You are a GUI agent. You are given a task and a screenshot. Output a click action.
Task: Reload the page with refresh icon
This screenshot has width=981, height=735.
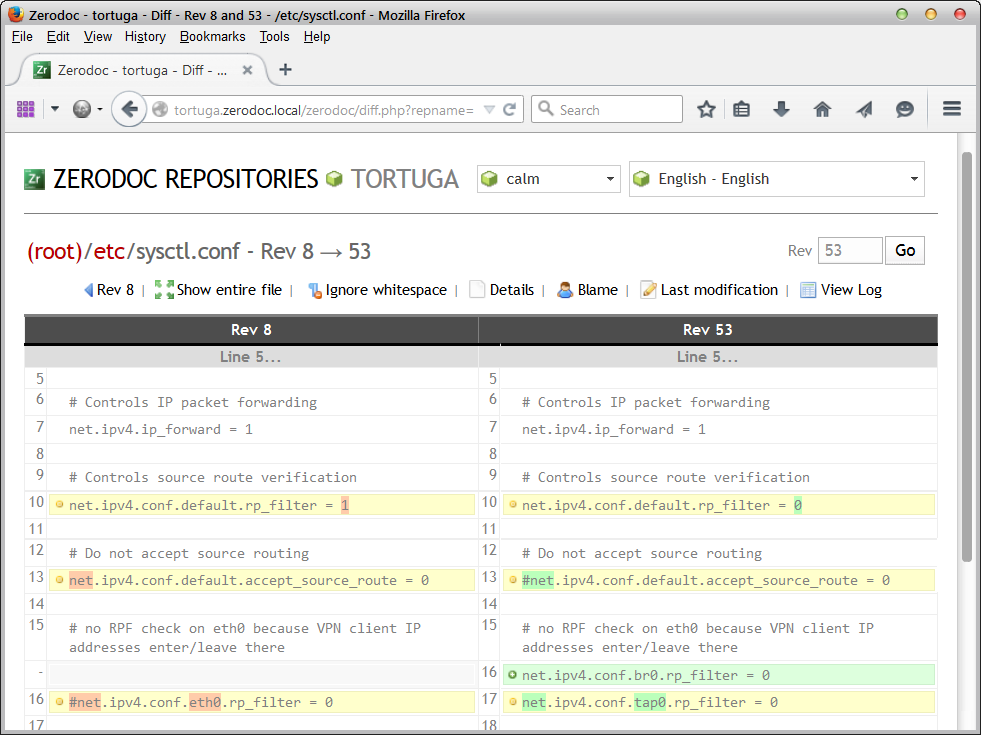[x=510, y=110]
